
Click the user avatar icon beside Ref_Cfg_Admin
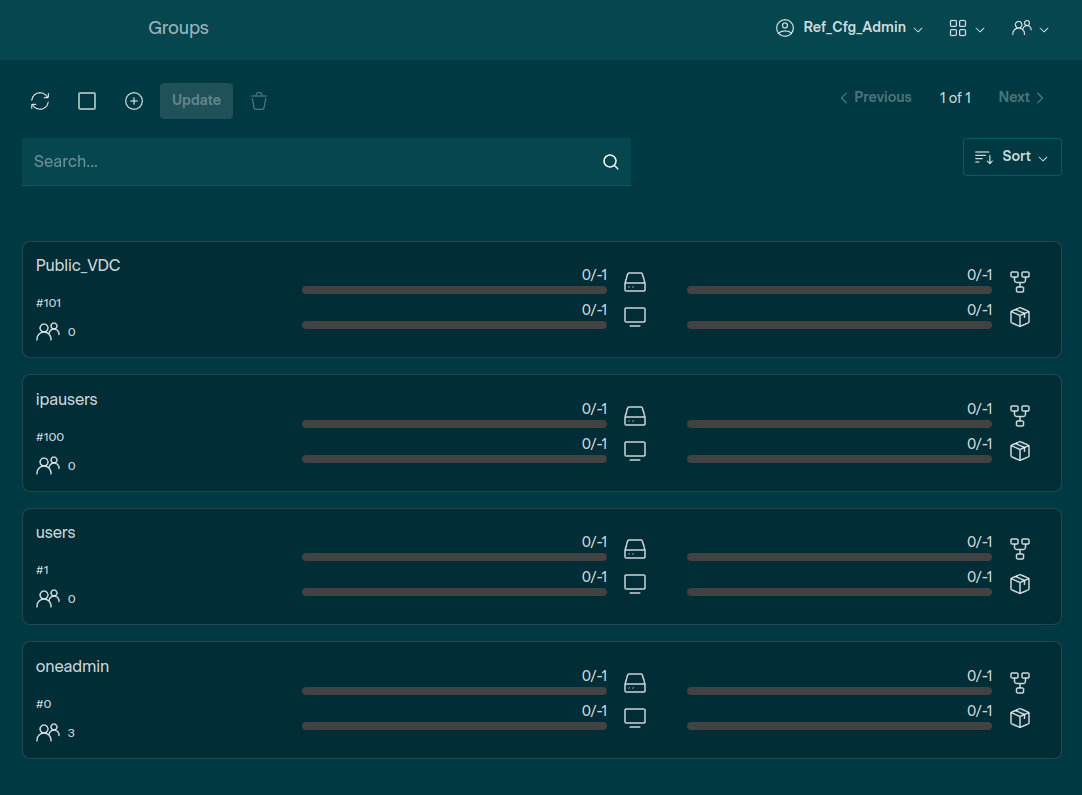click(x=785, y=28)
